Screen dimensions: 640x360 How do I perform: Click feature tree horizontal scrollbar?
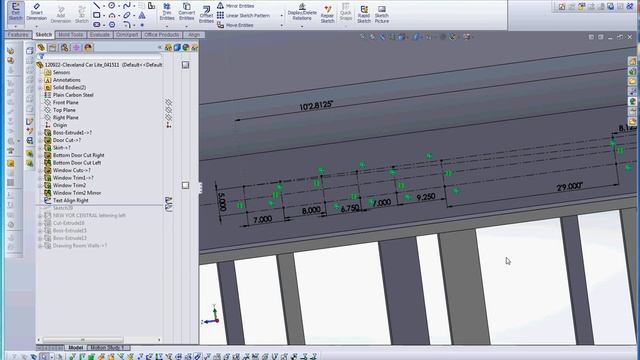pyautogui.click(x=83, y=340)
